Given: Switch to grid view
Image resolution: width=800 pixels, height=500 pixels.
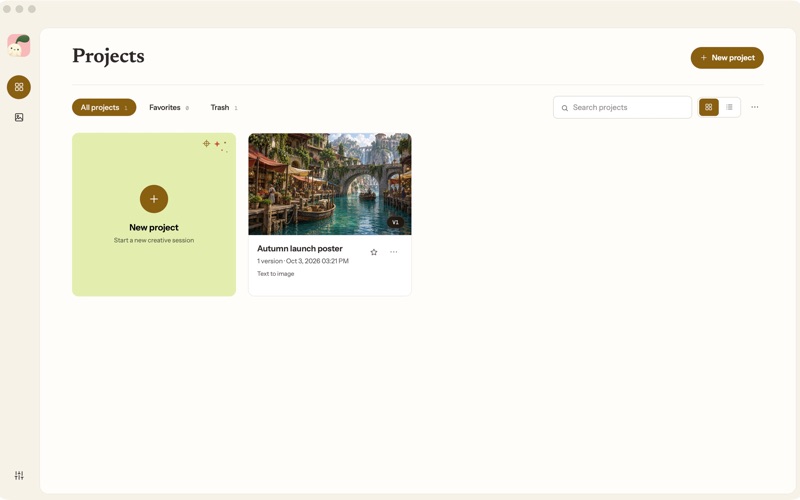Looking at the screenshot, I should coord(709,107).
